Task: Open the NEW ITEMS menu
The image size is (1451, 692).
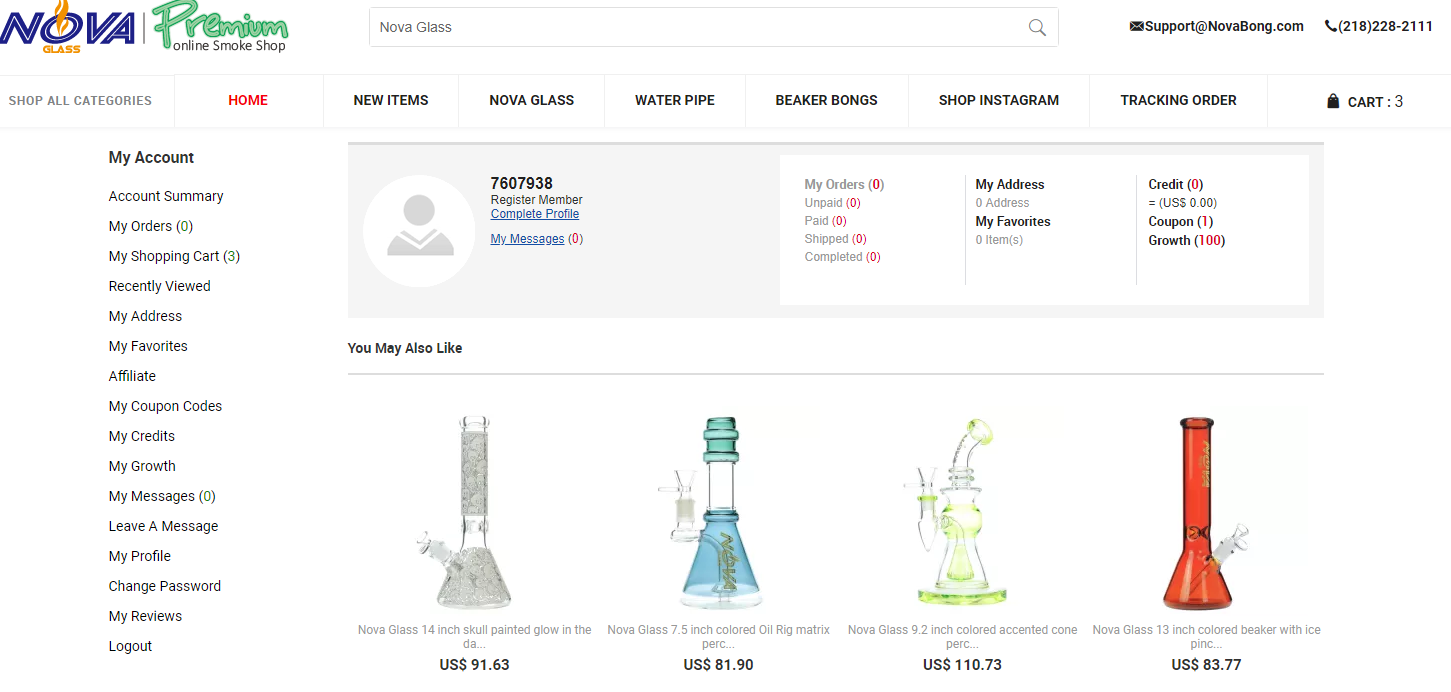Action: click(391, 100)
